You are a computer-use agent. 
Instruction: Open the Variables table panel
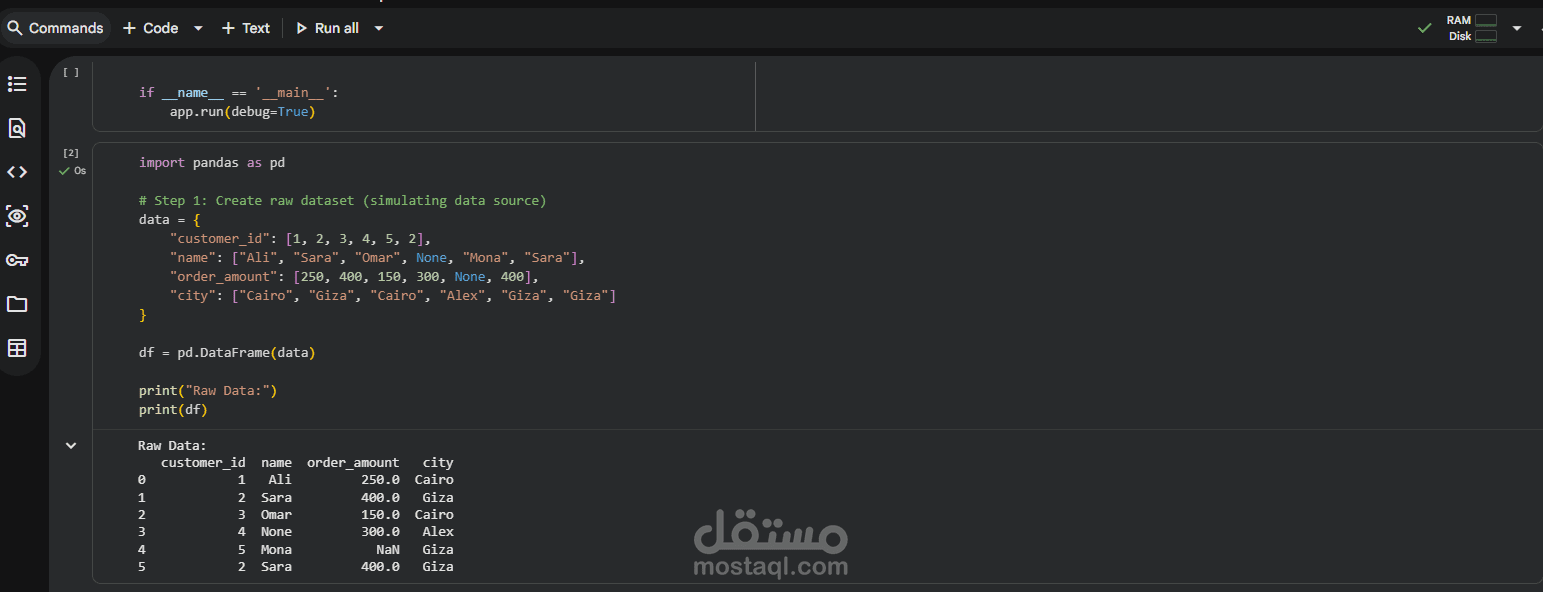click(18, 348)
